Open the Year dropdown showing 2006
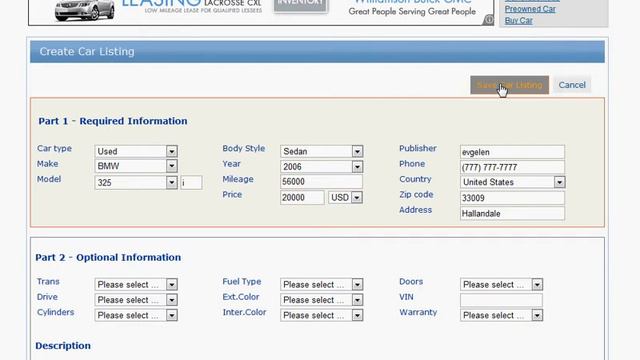 (322, 167)
